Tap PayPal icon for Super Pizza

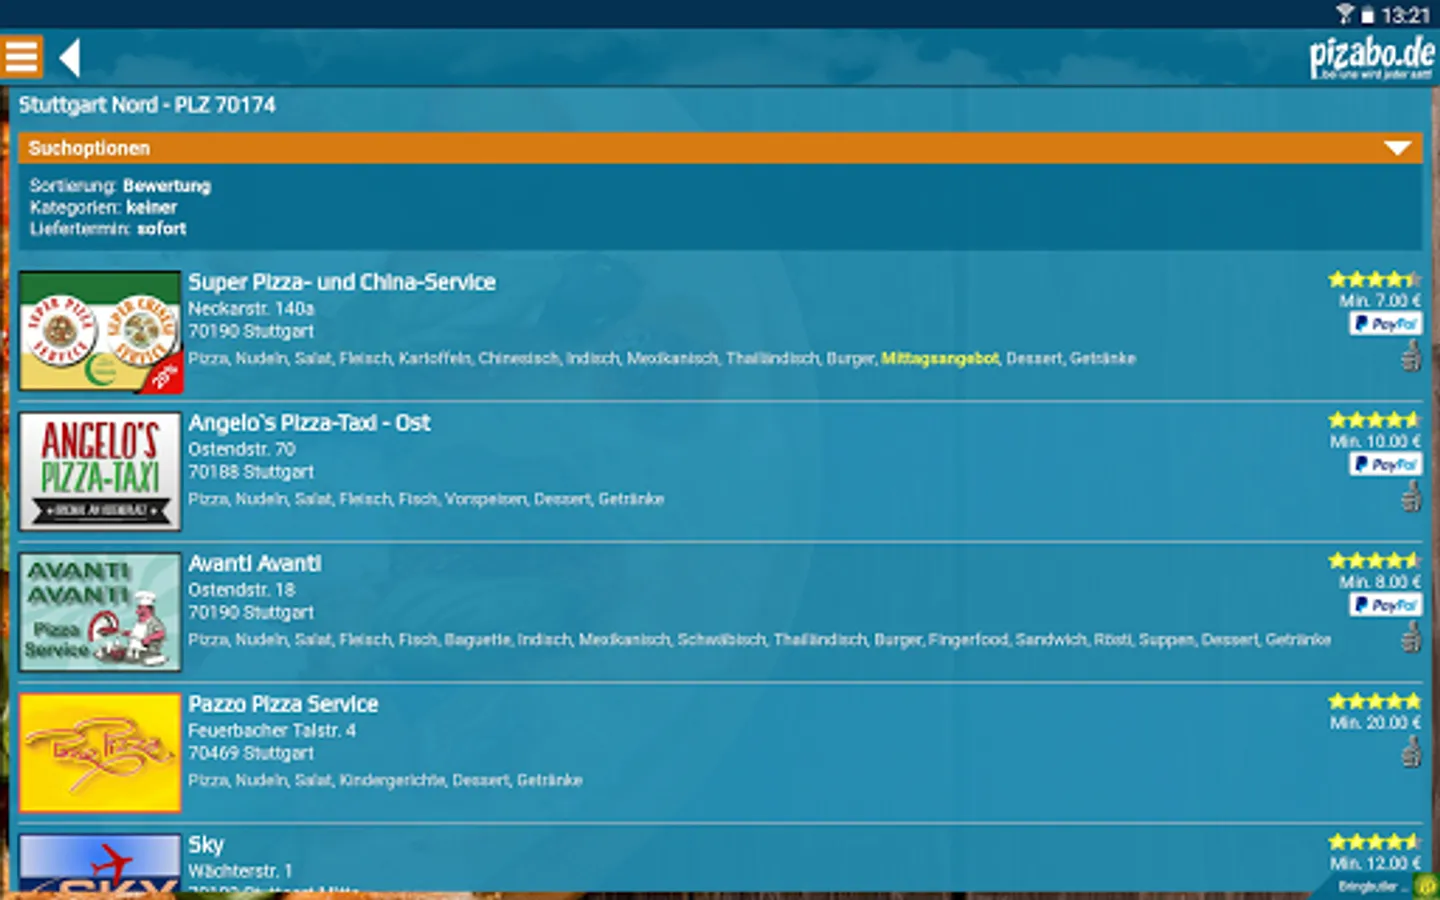[1385, 324]
